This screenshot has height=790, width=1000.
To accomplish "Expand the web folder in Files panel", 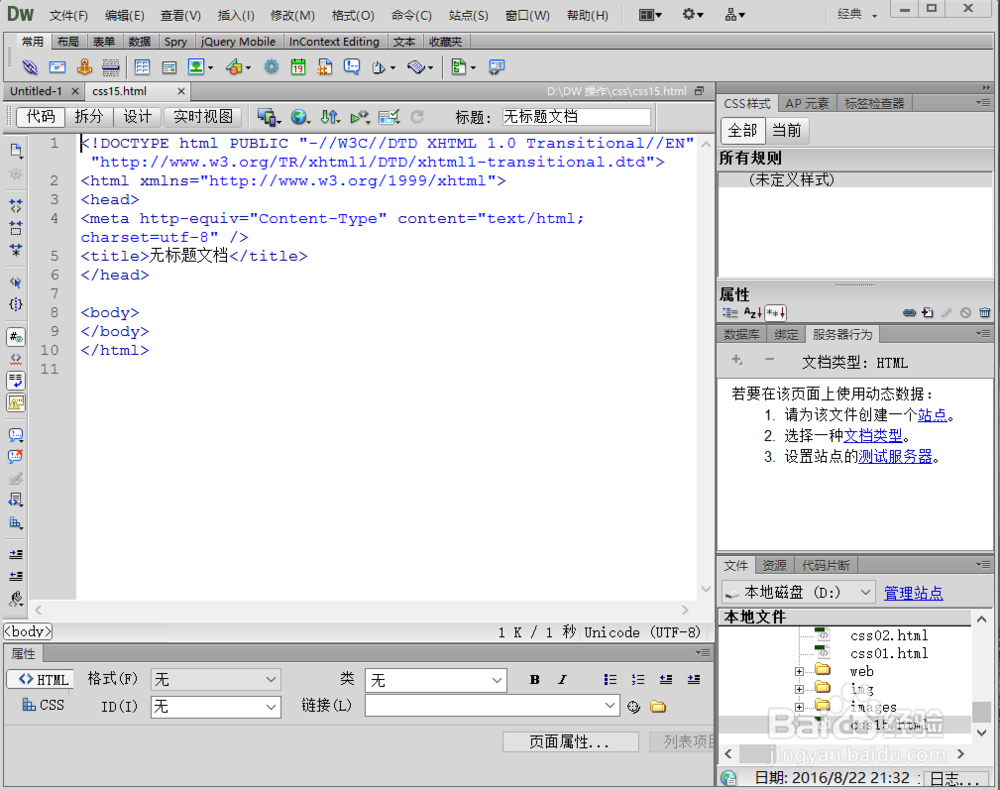I will (x=800, y=672).
